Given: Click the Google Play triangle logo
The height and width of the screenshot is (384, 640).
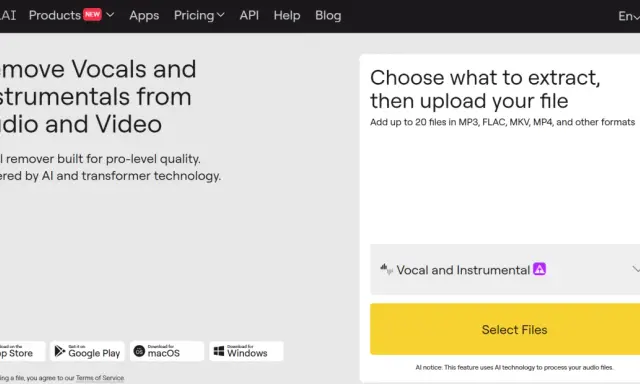Looking at the screenshot, I should pos(60,351).
